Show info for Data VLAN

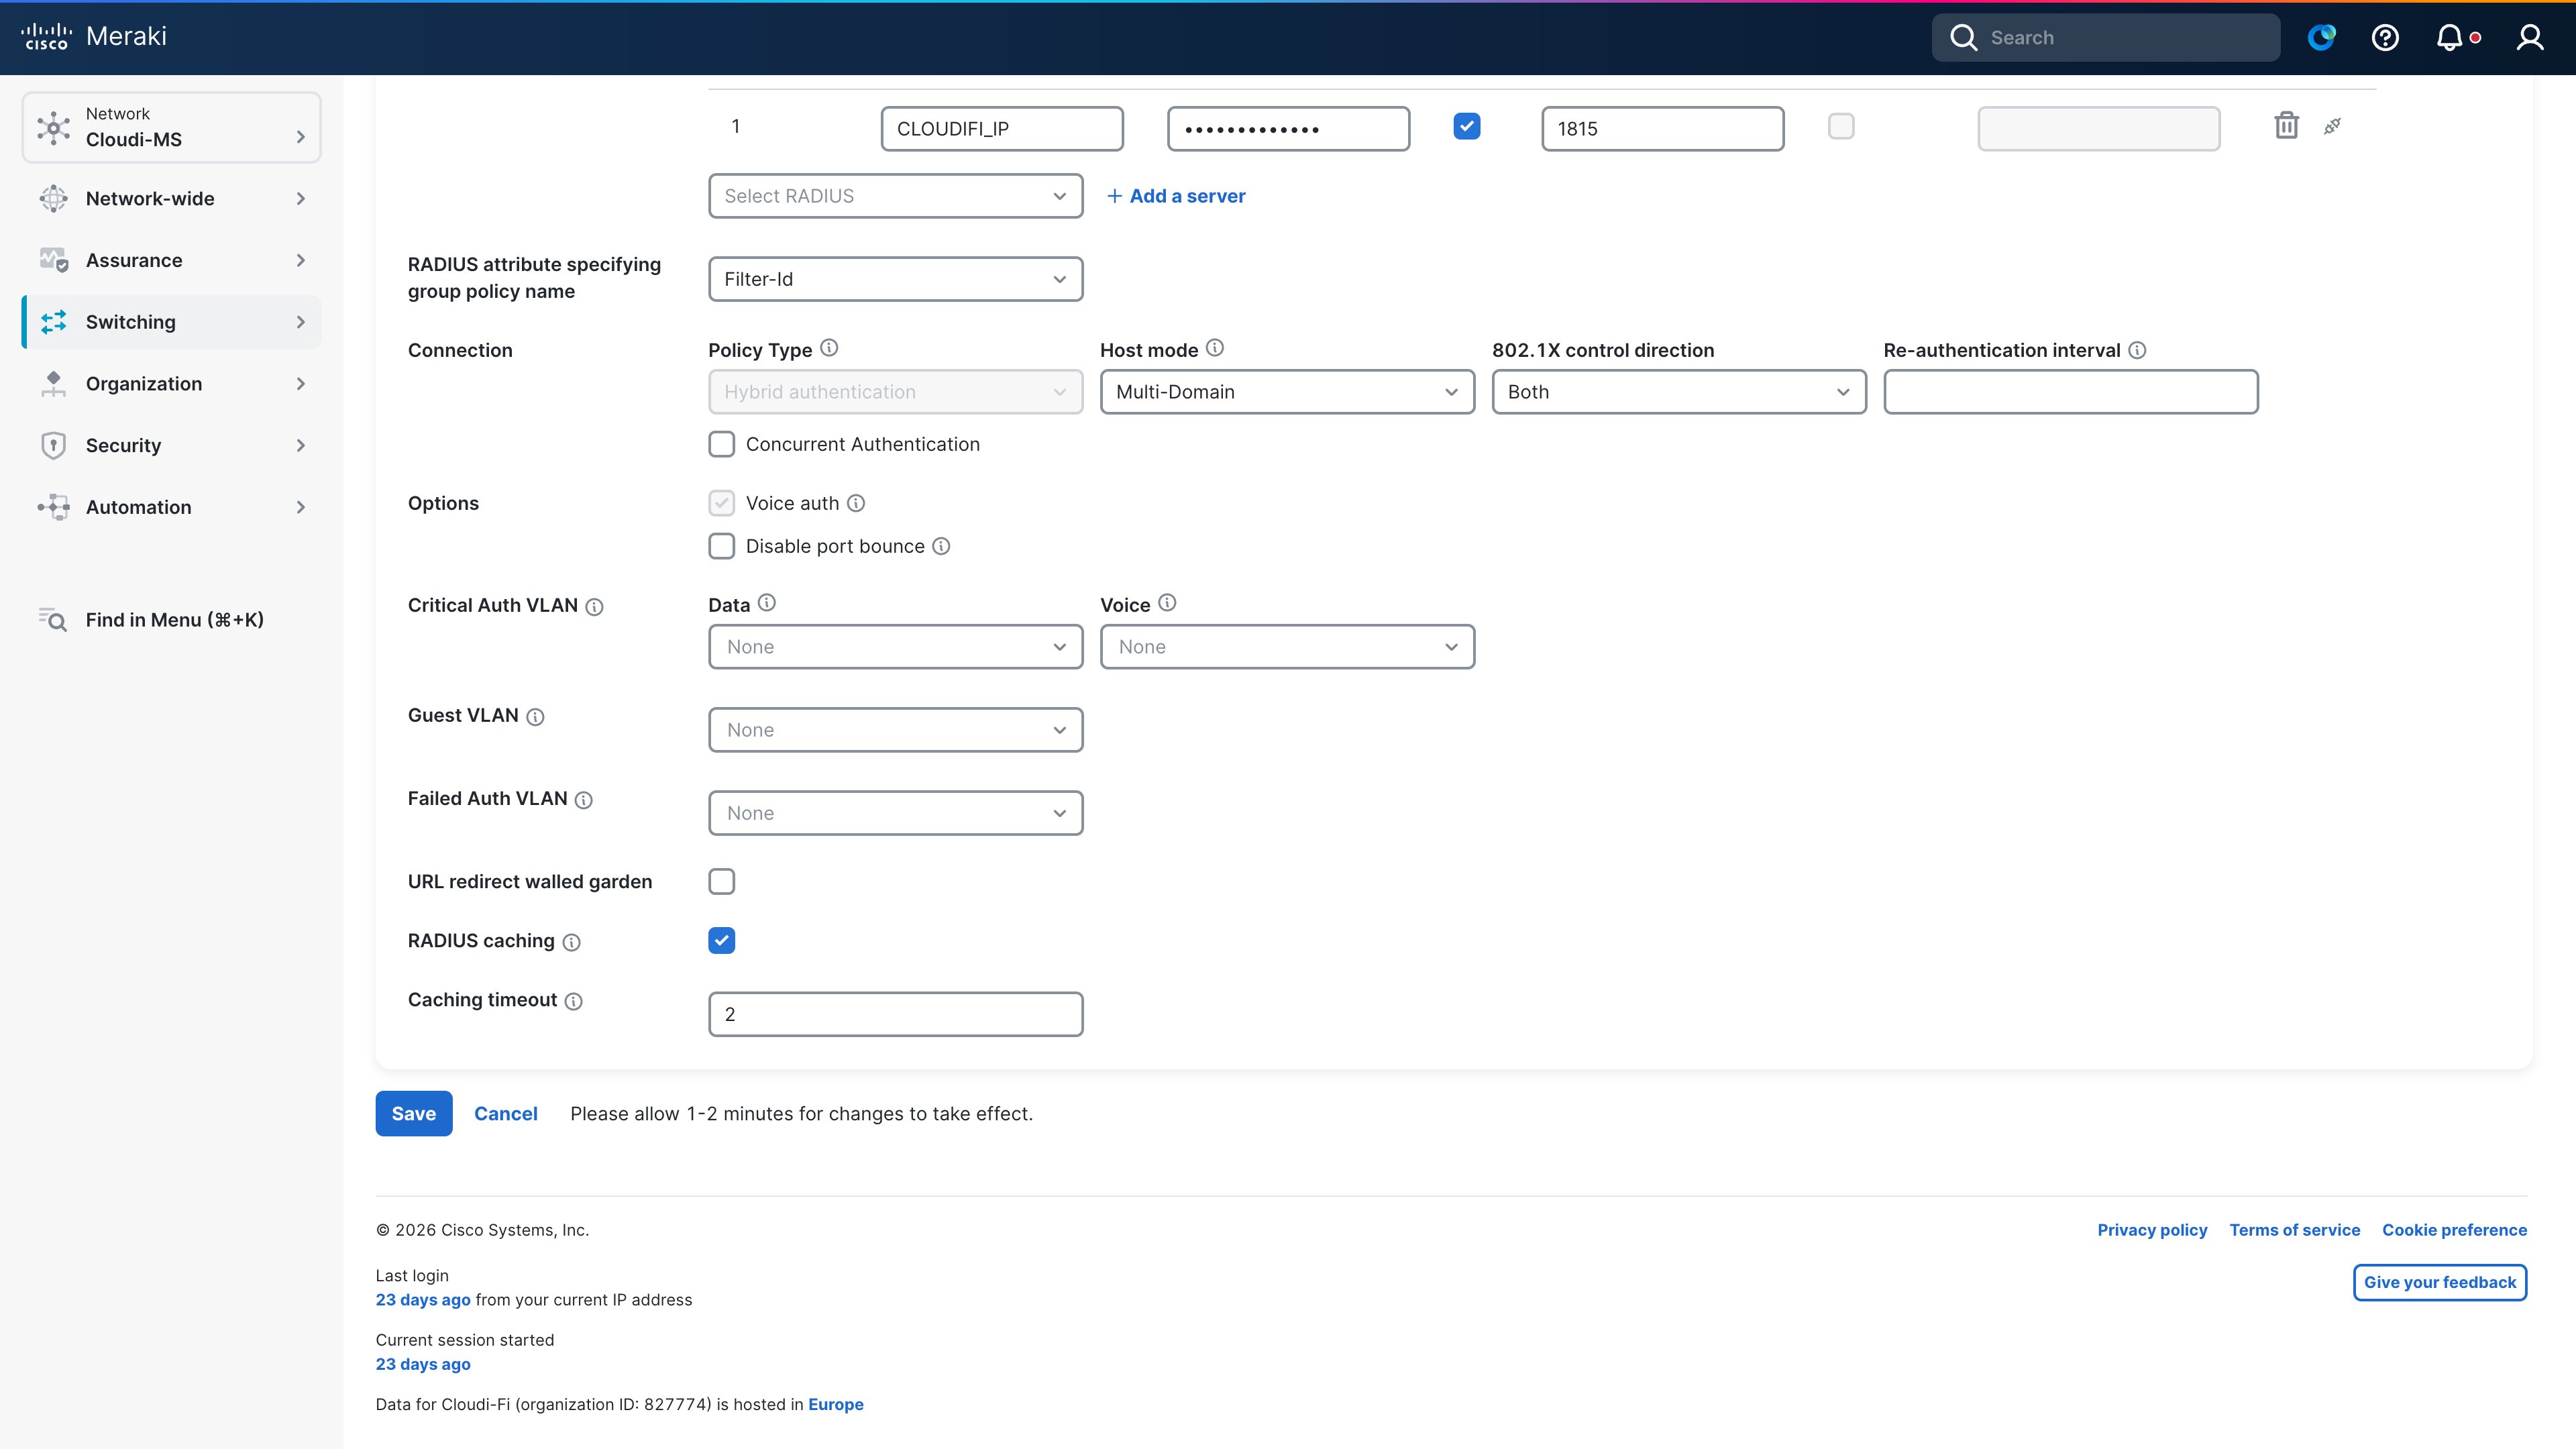[x=766, y=603]
